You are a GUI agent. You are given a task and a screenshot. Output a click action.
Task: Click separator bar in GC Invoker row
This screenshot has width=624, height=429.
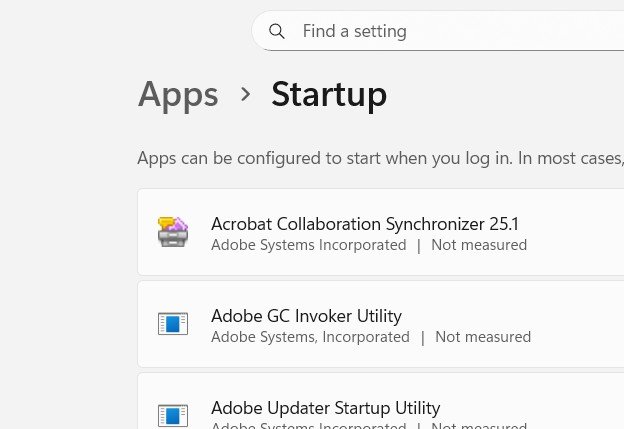tap(423, 337)
